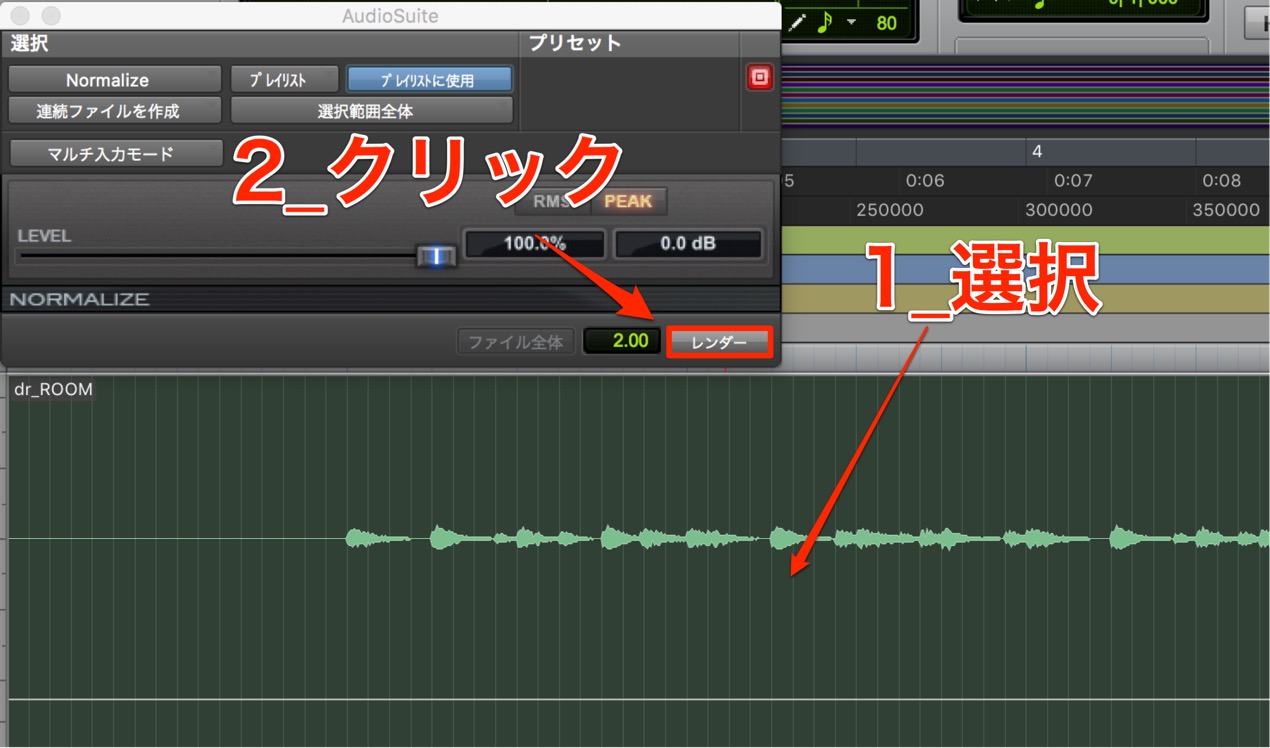Toggle the プレイリストに使用 button
1270x748 pixels.
429,80
